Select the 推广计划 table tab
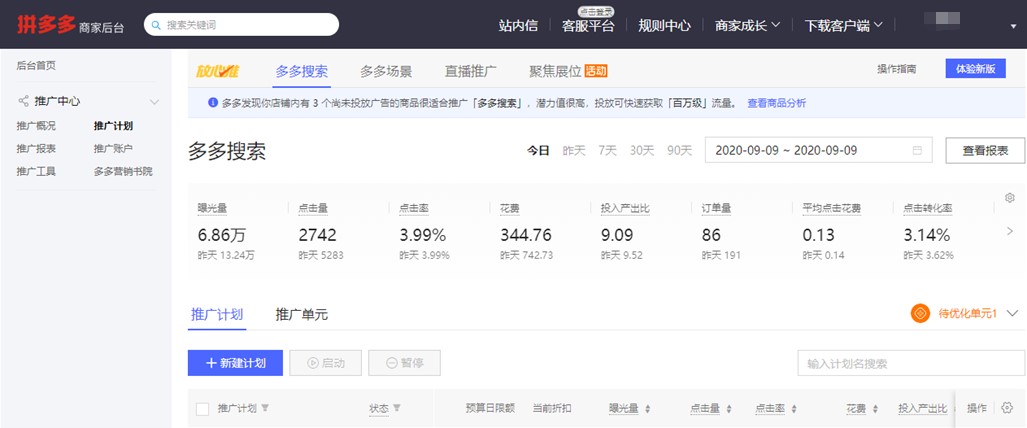The width and height of the screenshot is (1027, 428). (217, 314)
